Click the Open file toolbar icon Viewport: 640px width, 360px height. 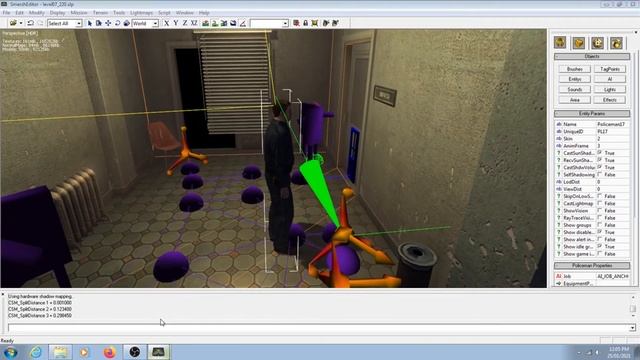13,23
